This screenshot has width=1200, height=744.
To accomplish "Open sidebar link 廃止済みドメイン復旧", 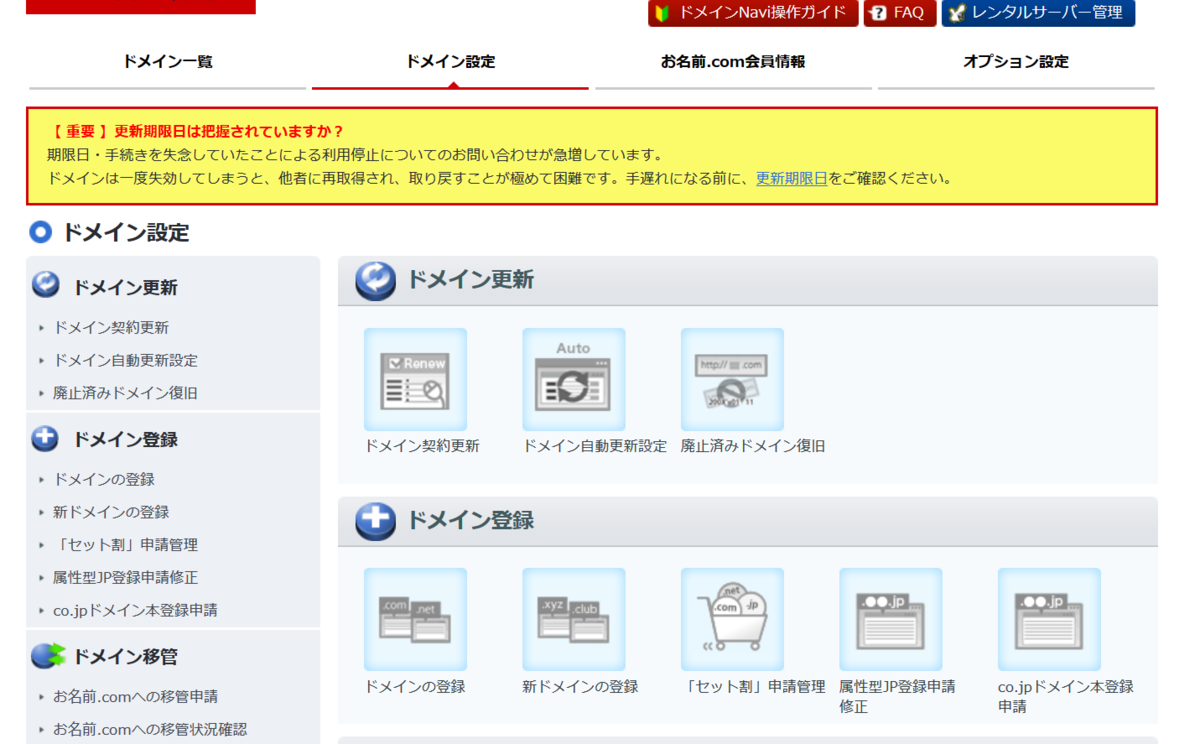I will [125, 394].
